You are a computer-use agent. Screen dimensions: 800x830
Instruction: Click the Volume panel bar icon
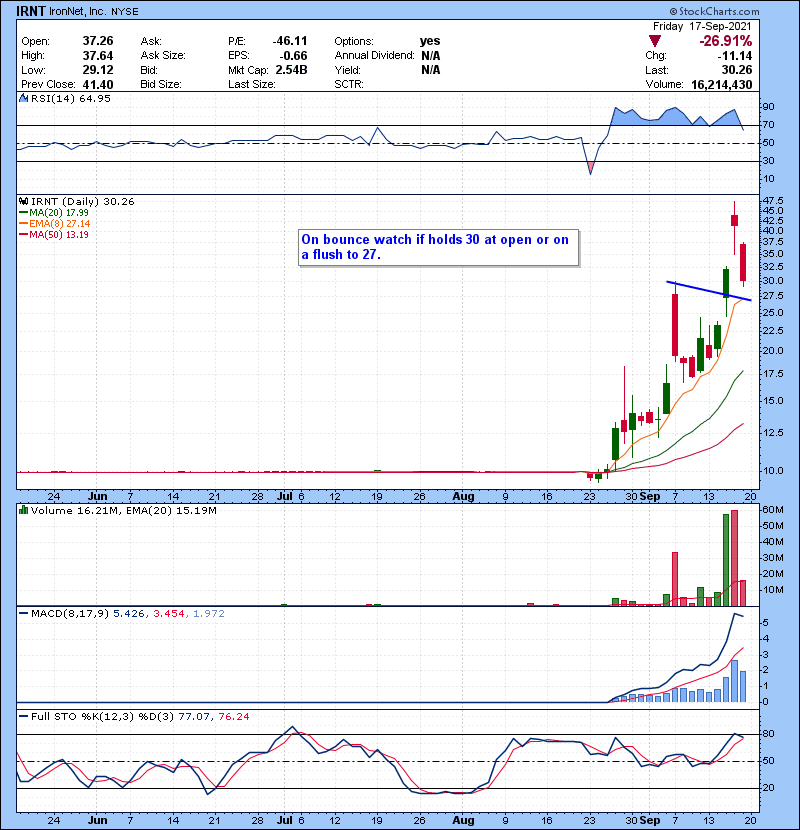[x=23, y=510]
